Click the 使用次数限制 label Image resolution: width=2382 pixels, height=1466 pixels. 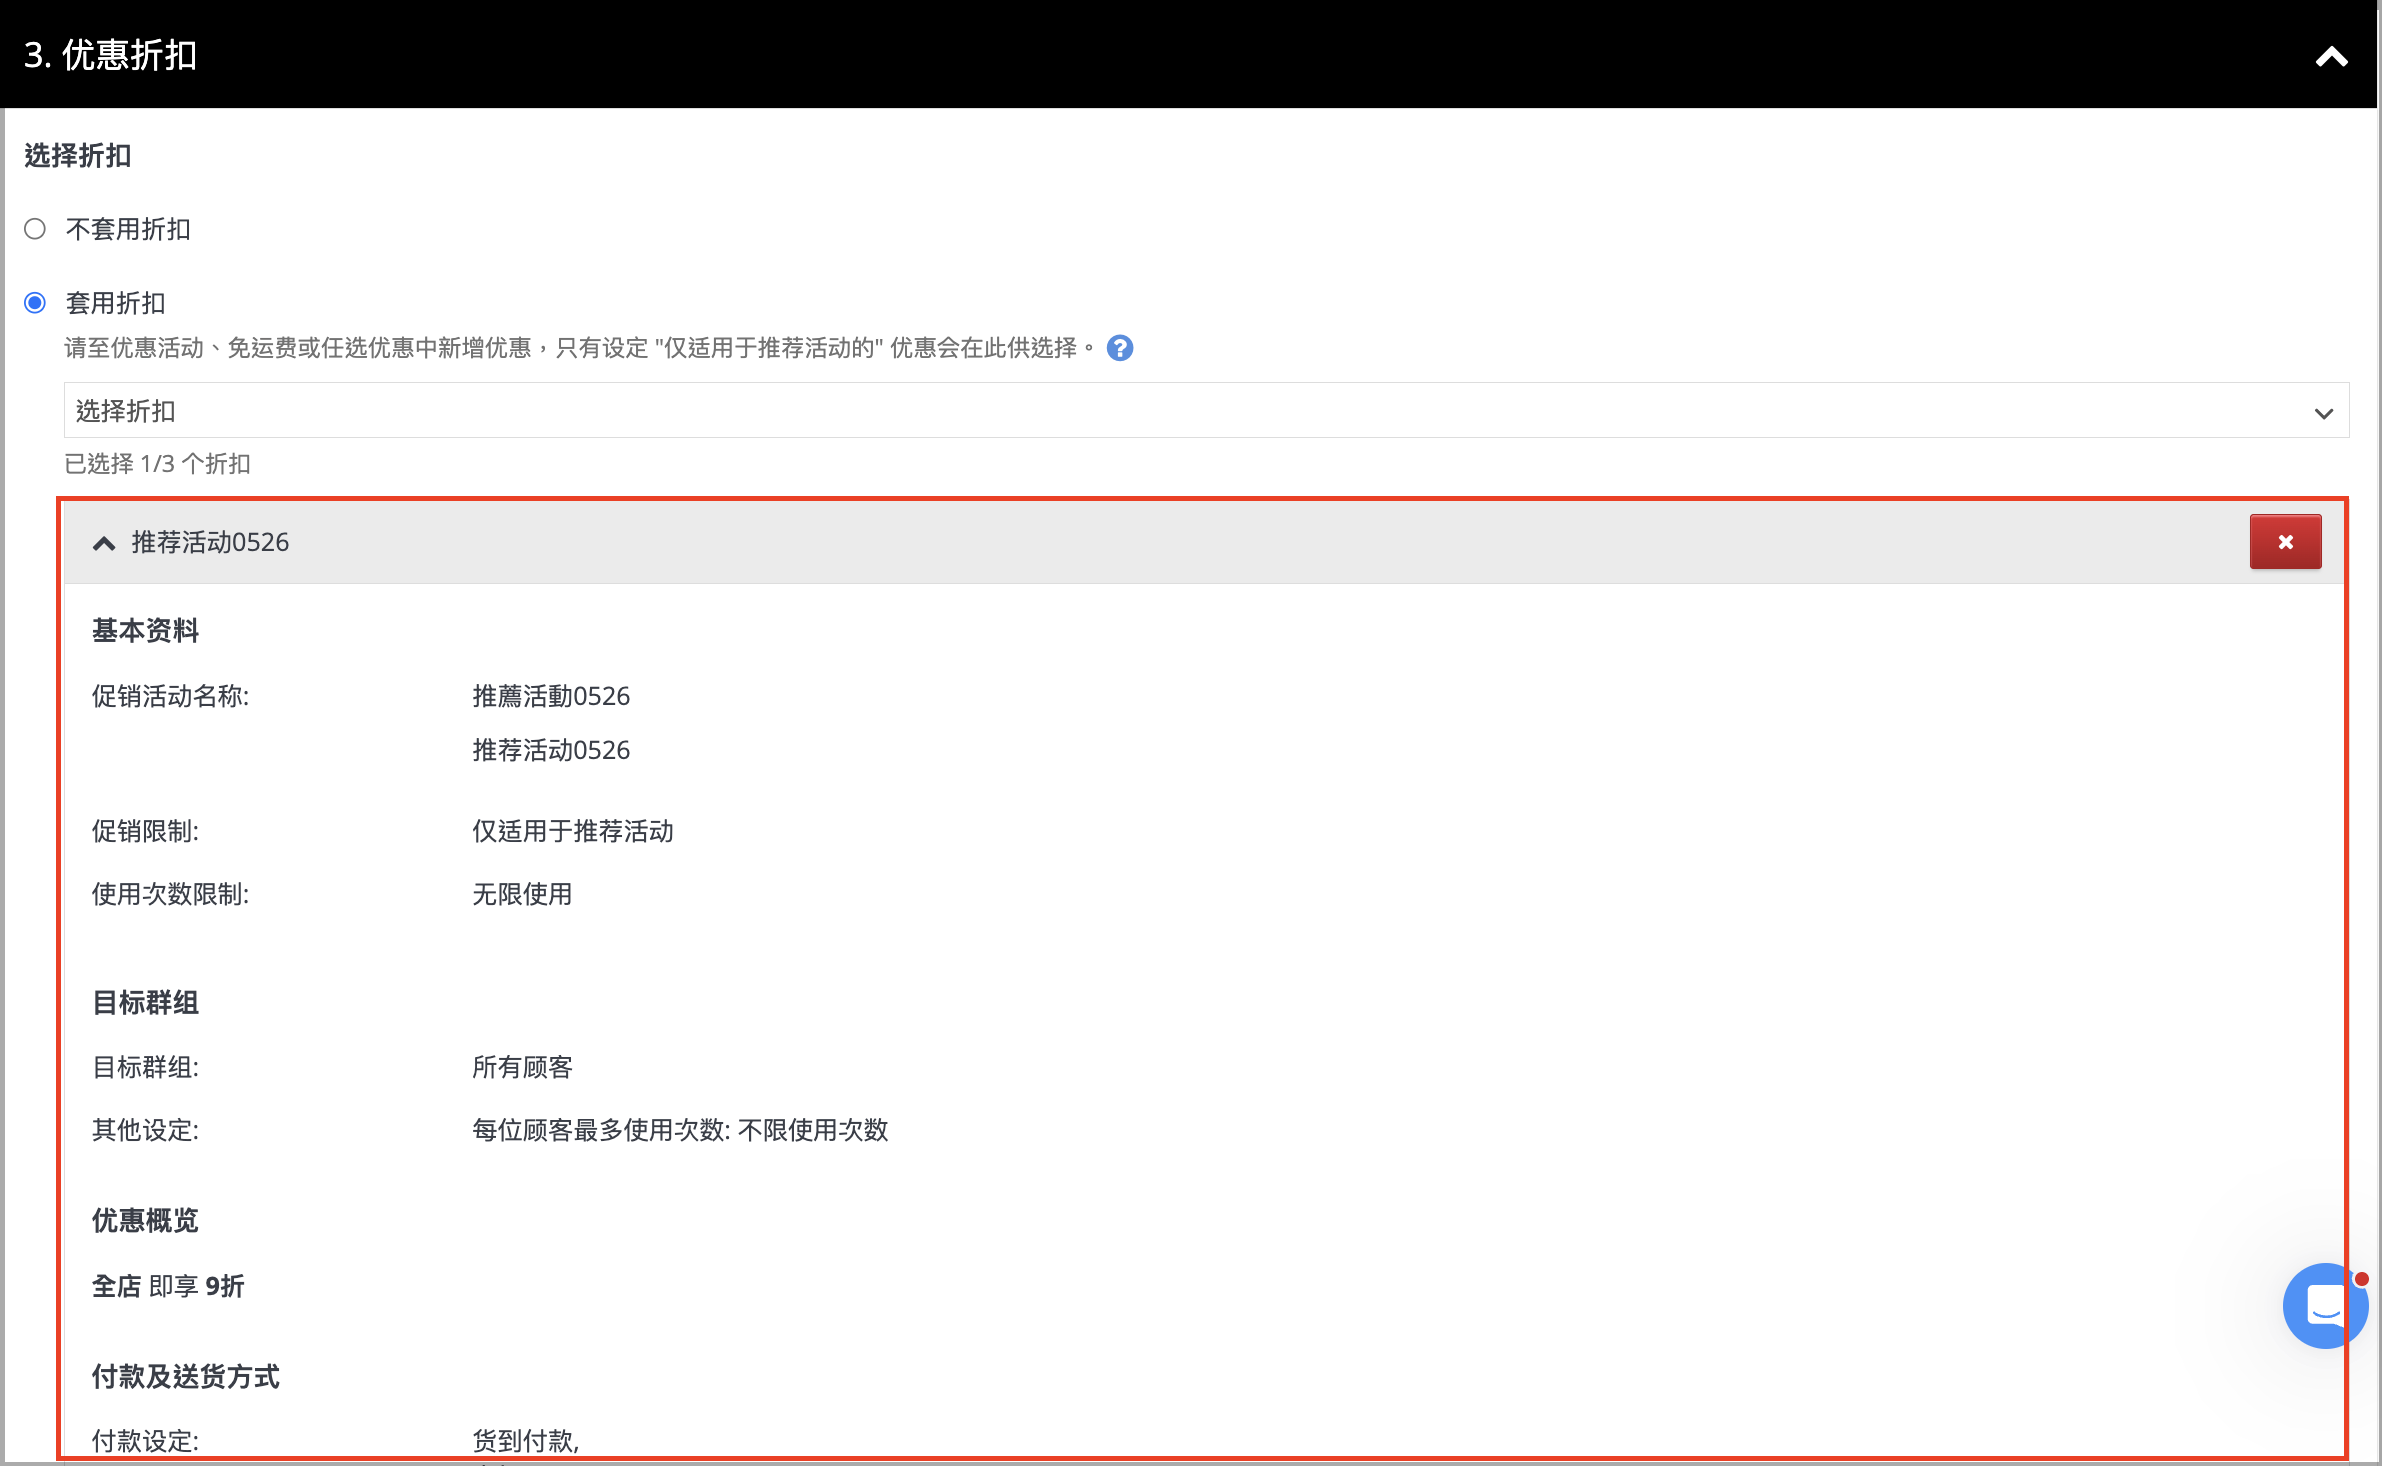pos(171,894)
